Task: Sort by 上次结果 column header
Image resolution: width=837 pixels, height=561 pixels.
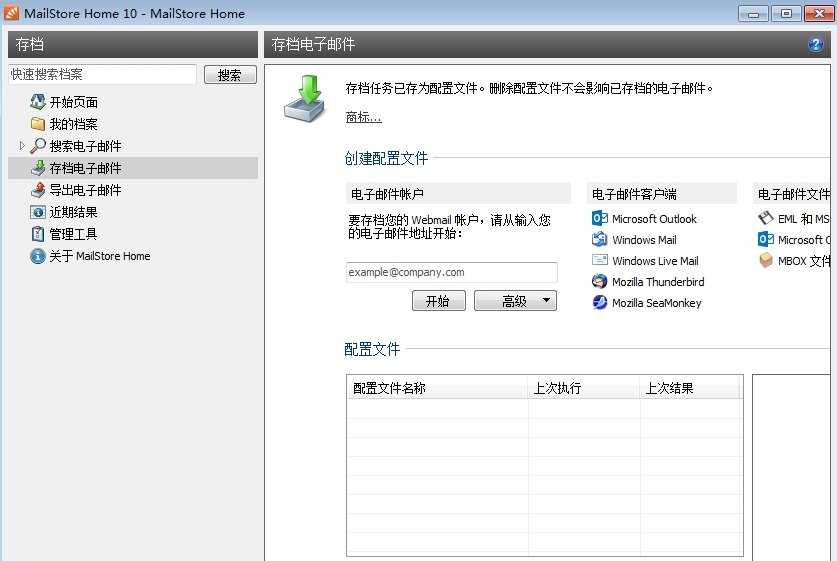Action: (690, 388)
